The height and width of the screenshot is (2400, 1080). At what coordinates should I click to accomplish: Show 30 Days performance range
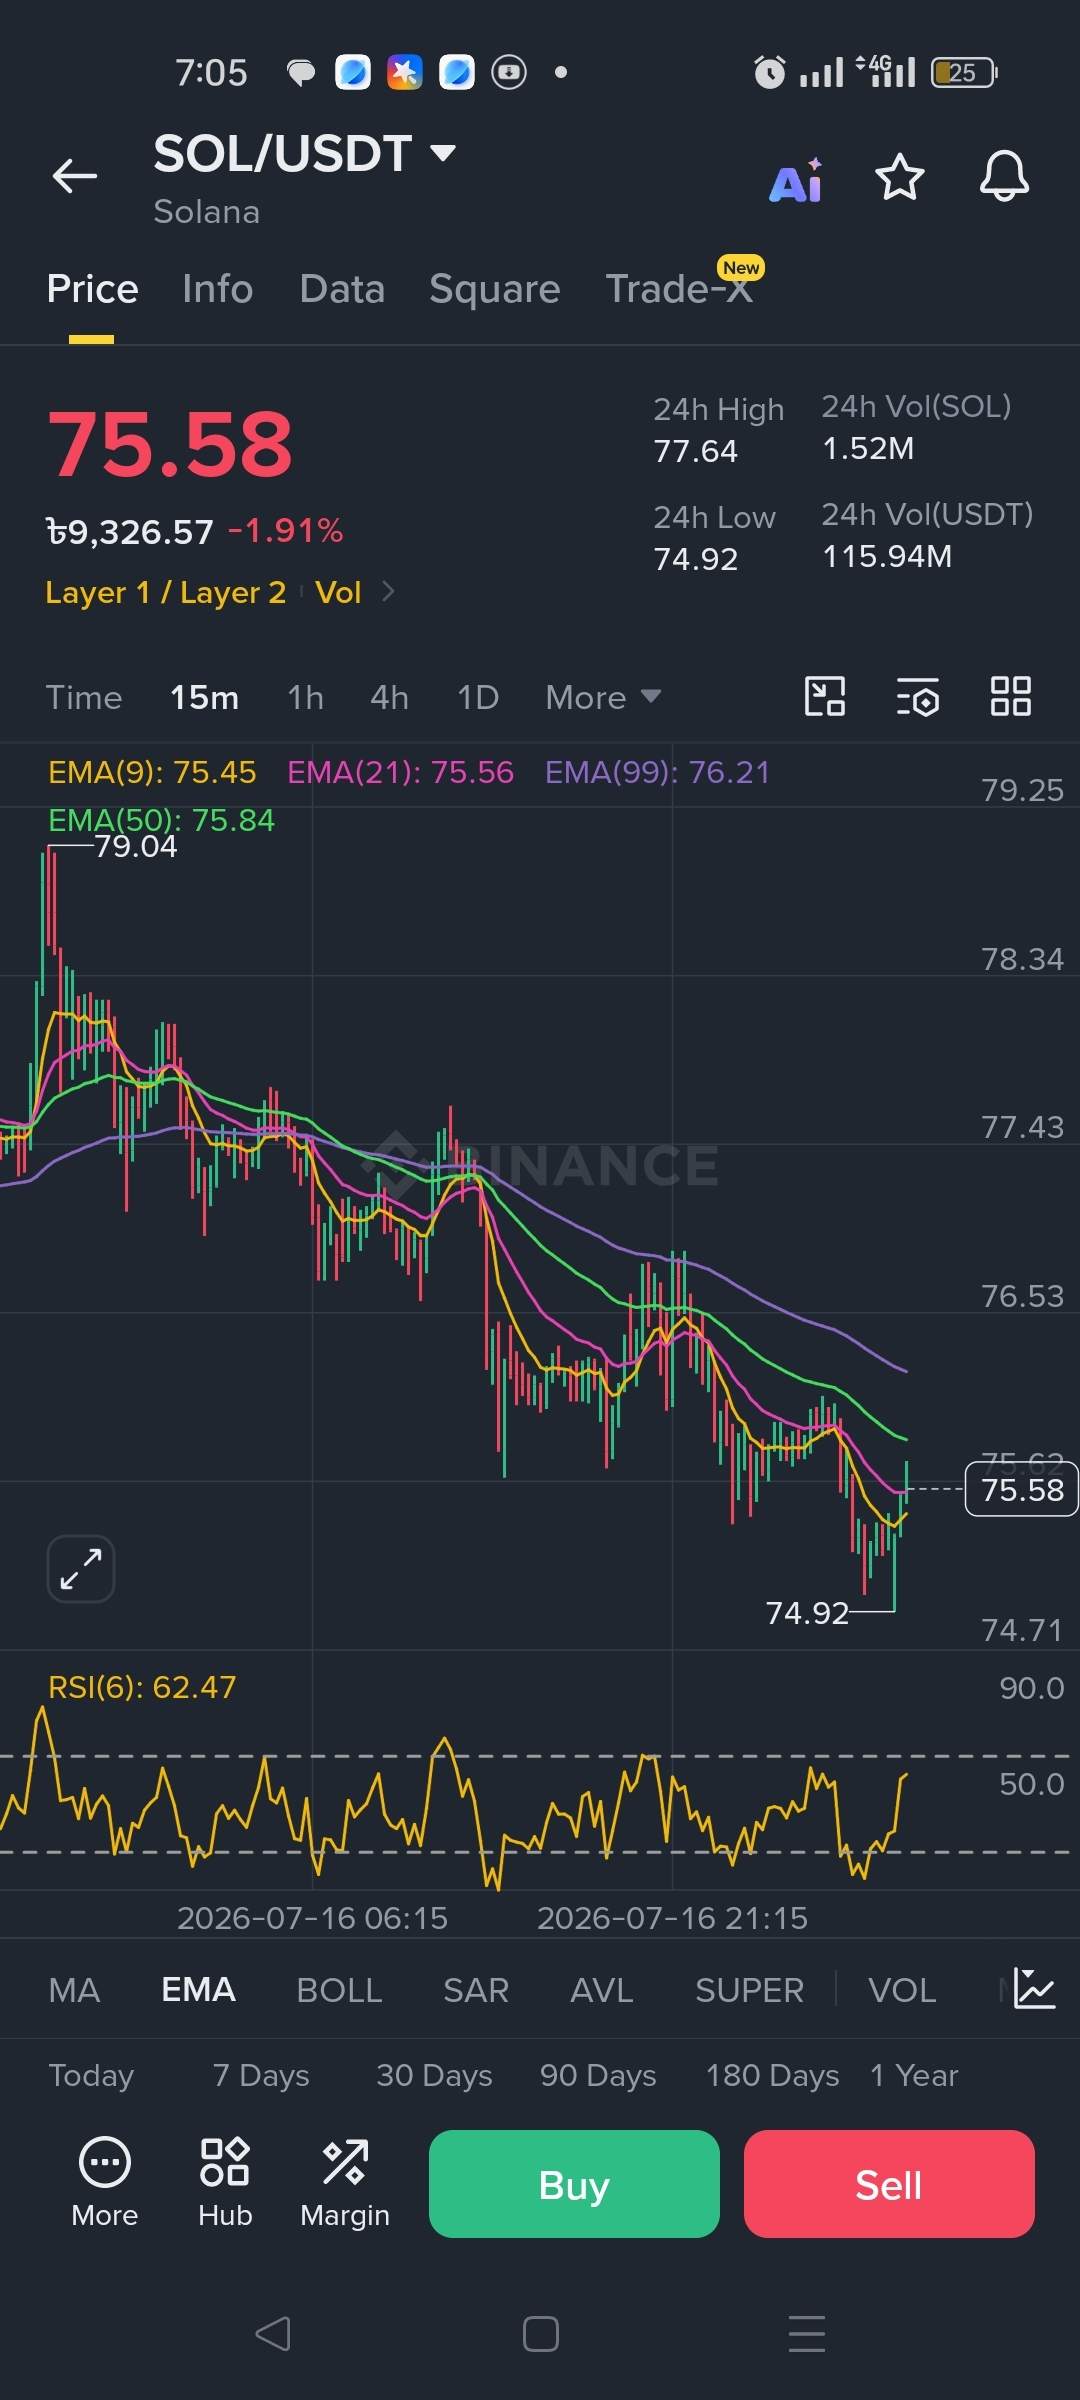coord(434,2075)
